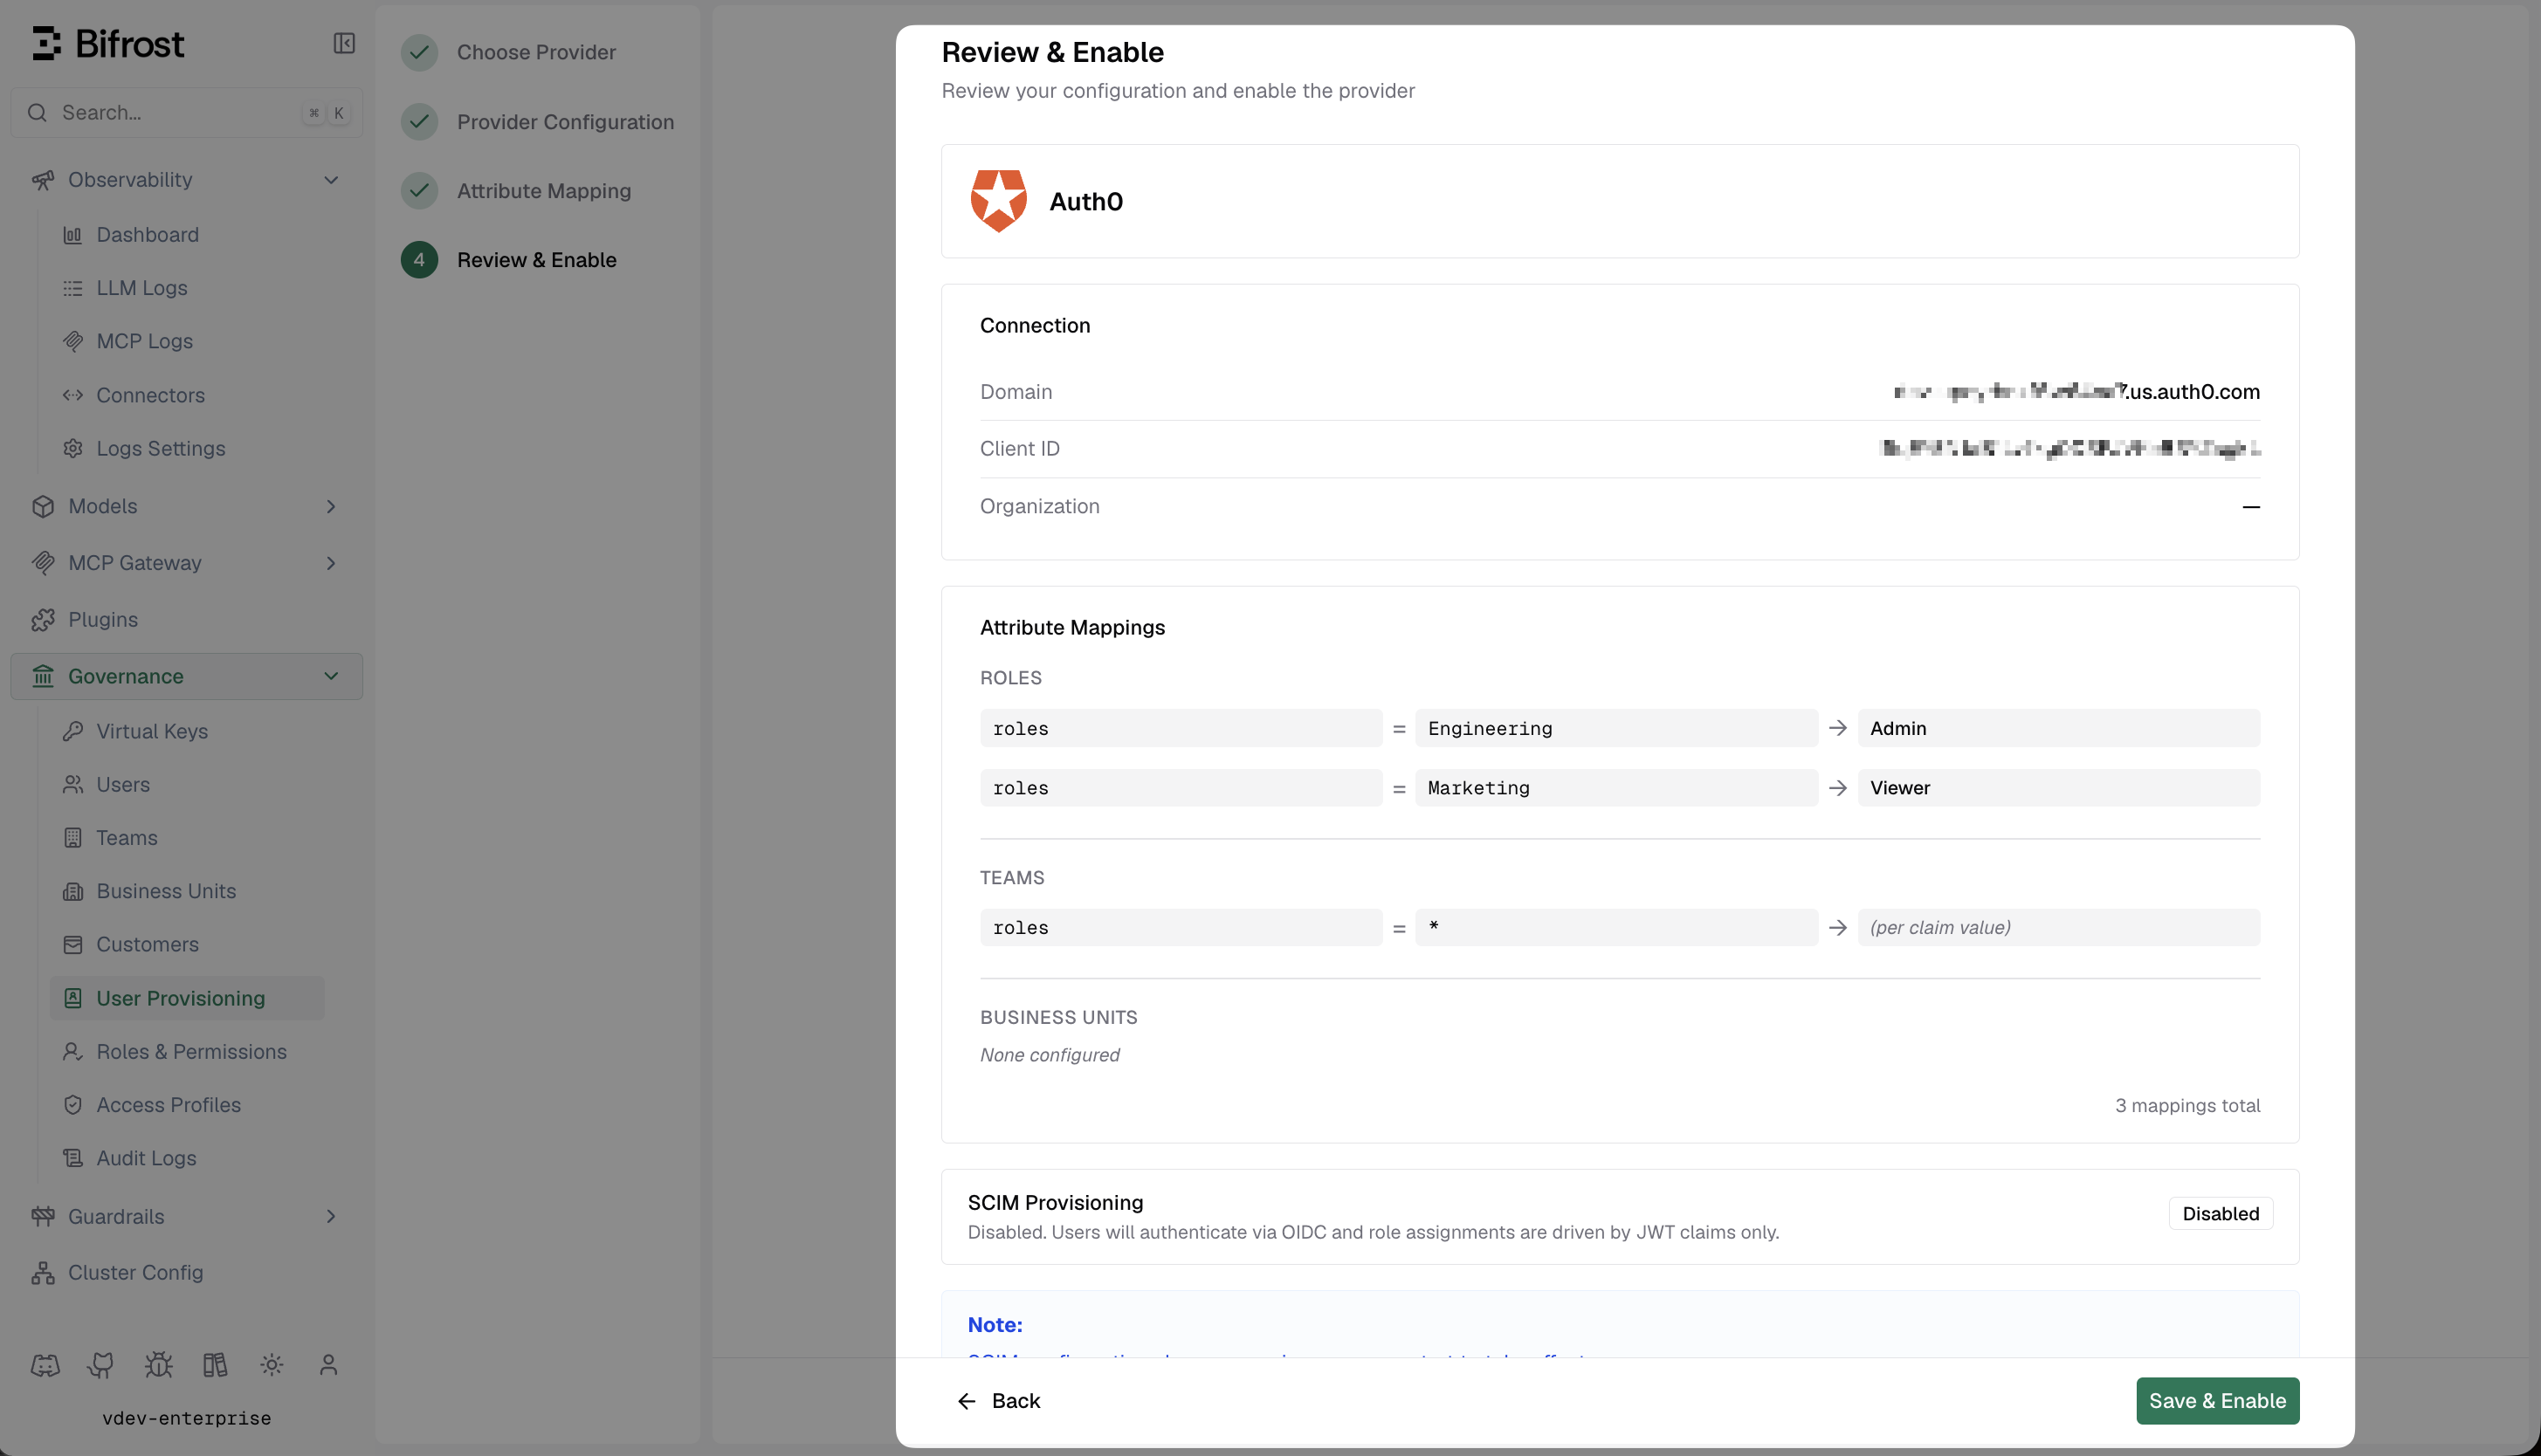The image size is (2541, 1456).
Task: Click the Disabled SCIM status badge
Action: 2220,1214
